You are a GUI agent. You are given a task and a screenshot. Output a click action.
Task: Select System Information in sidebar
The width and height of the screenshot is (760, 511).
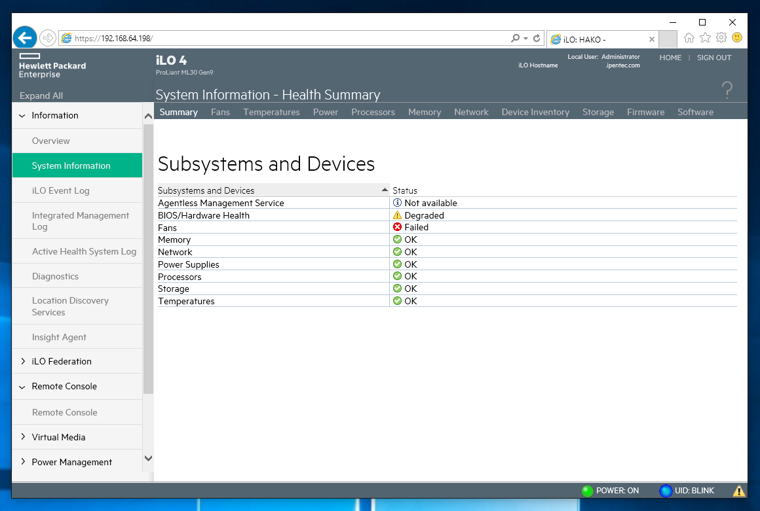[x=78, y=165]
